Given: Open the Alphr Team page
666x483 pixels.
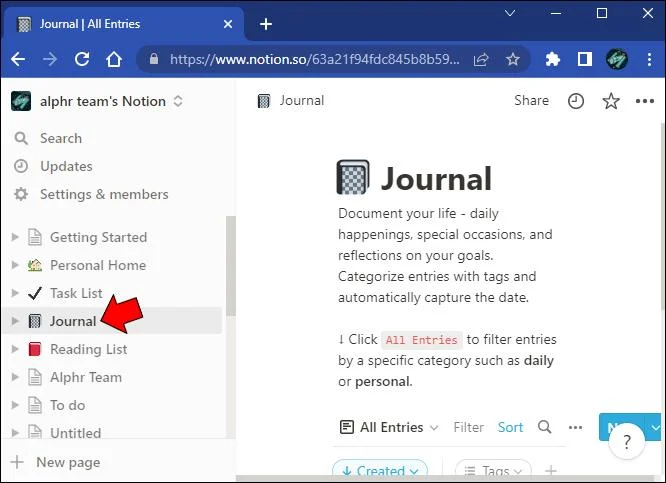Looking at the screenshot, I should 86,377.
